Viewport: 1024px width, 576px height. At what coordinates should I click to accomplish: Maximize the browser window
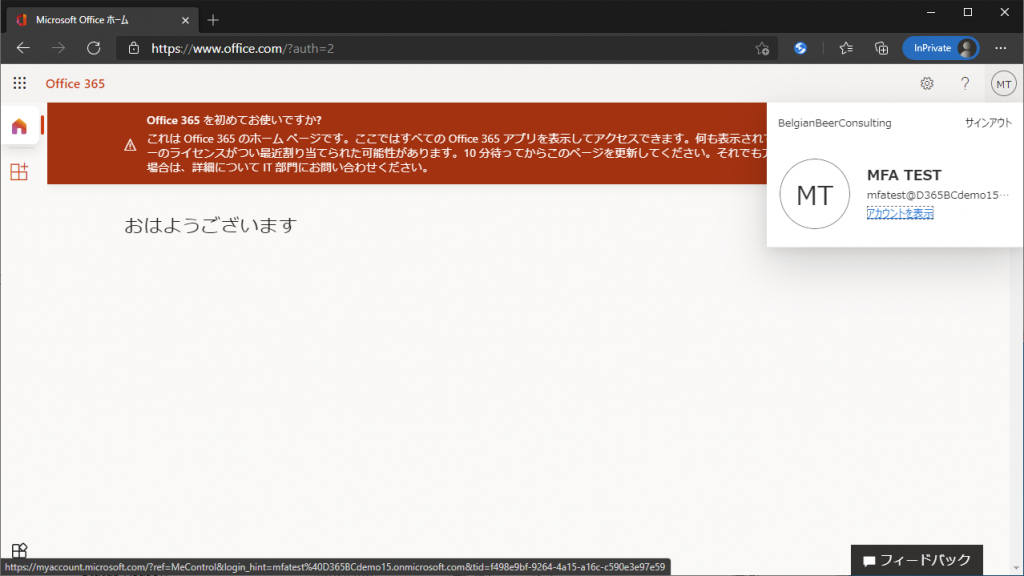tap(968, 12)
